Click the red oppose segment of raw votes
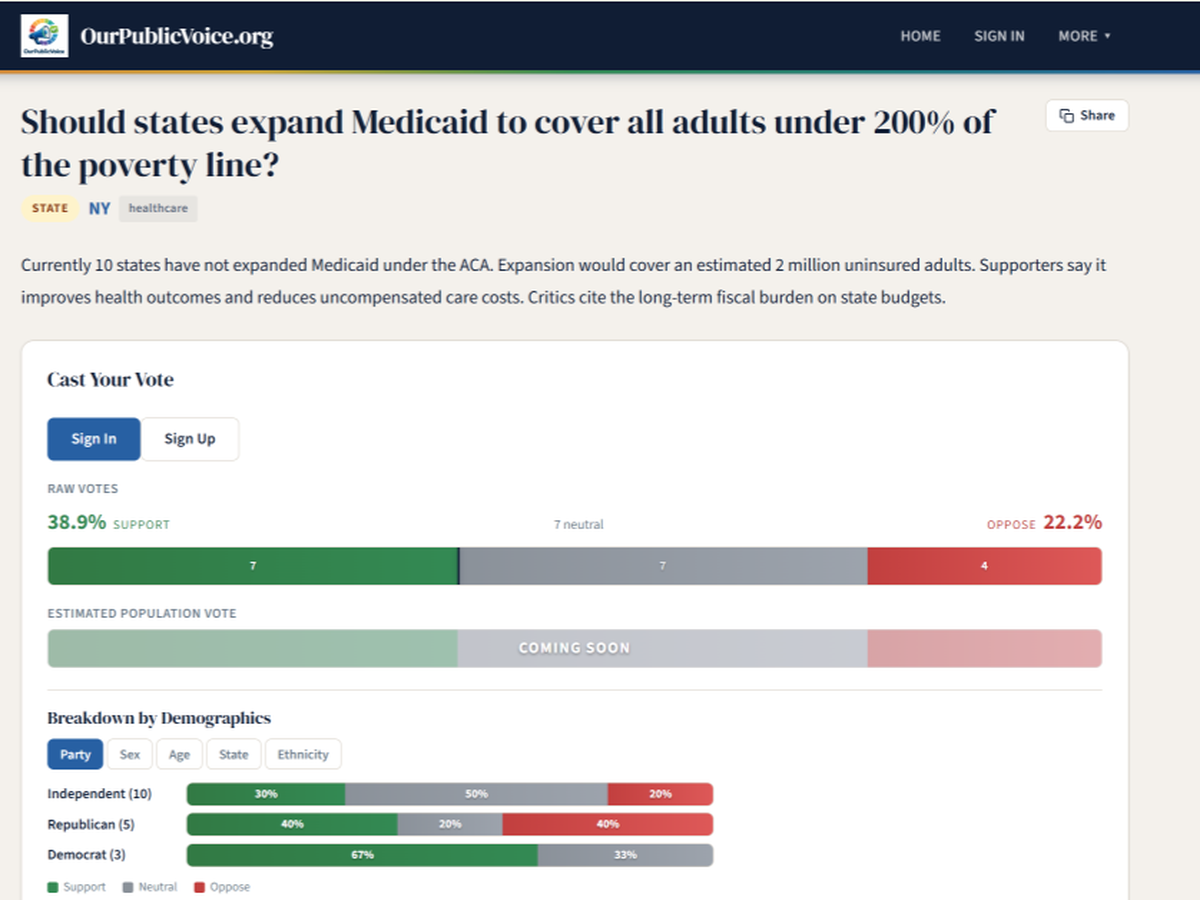 (984, 566)
